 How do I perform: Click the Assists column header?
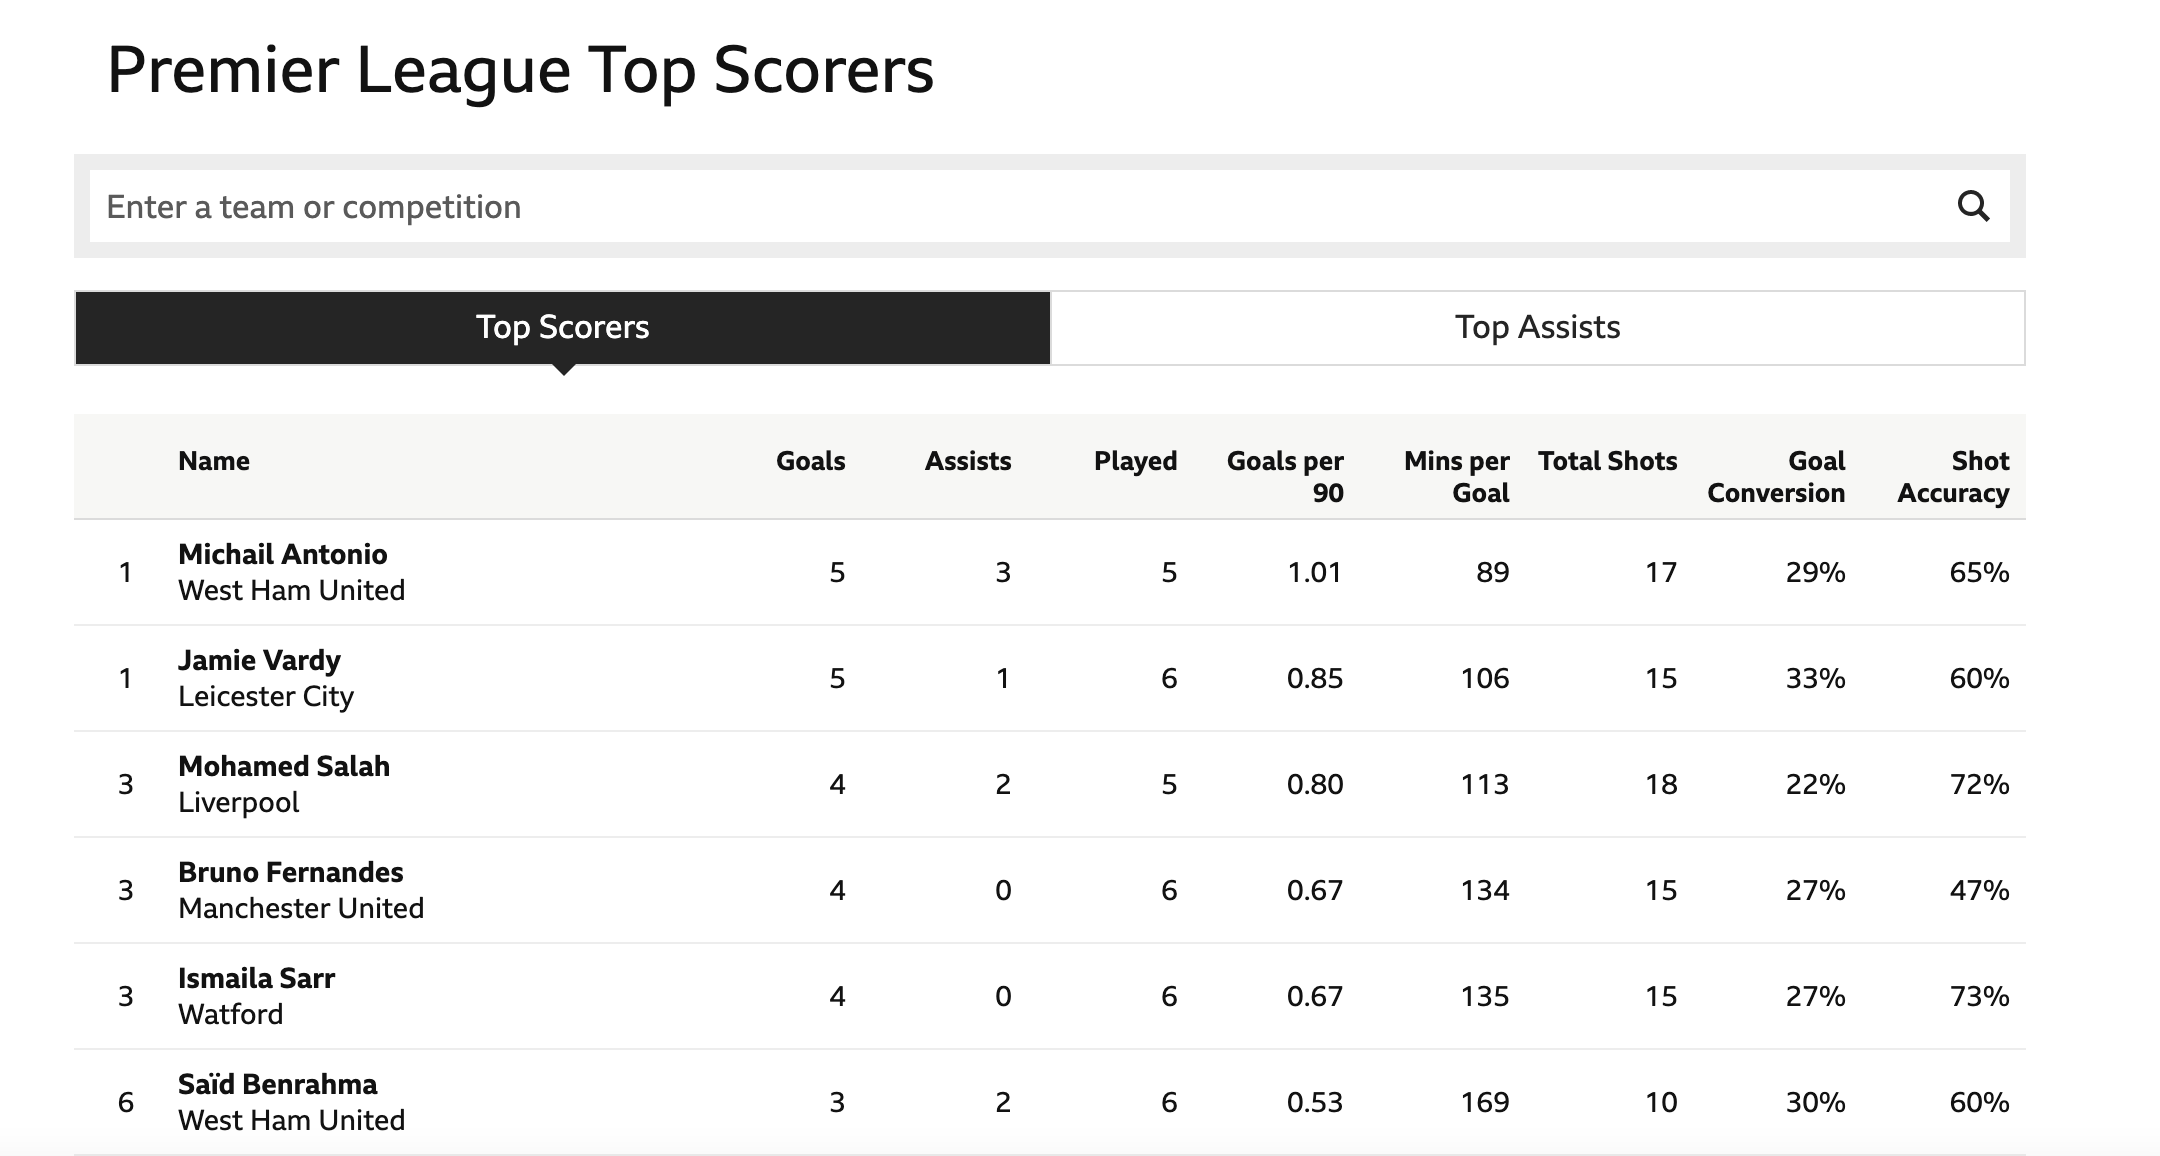coord(968,461)
